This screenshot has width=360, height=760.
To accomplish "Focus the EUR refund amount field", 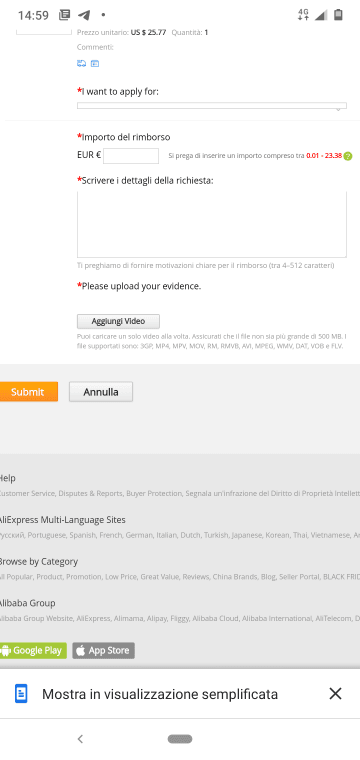I will (131, 156).
